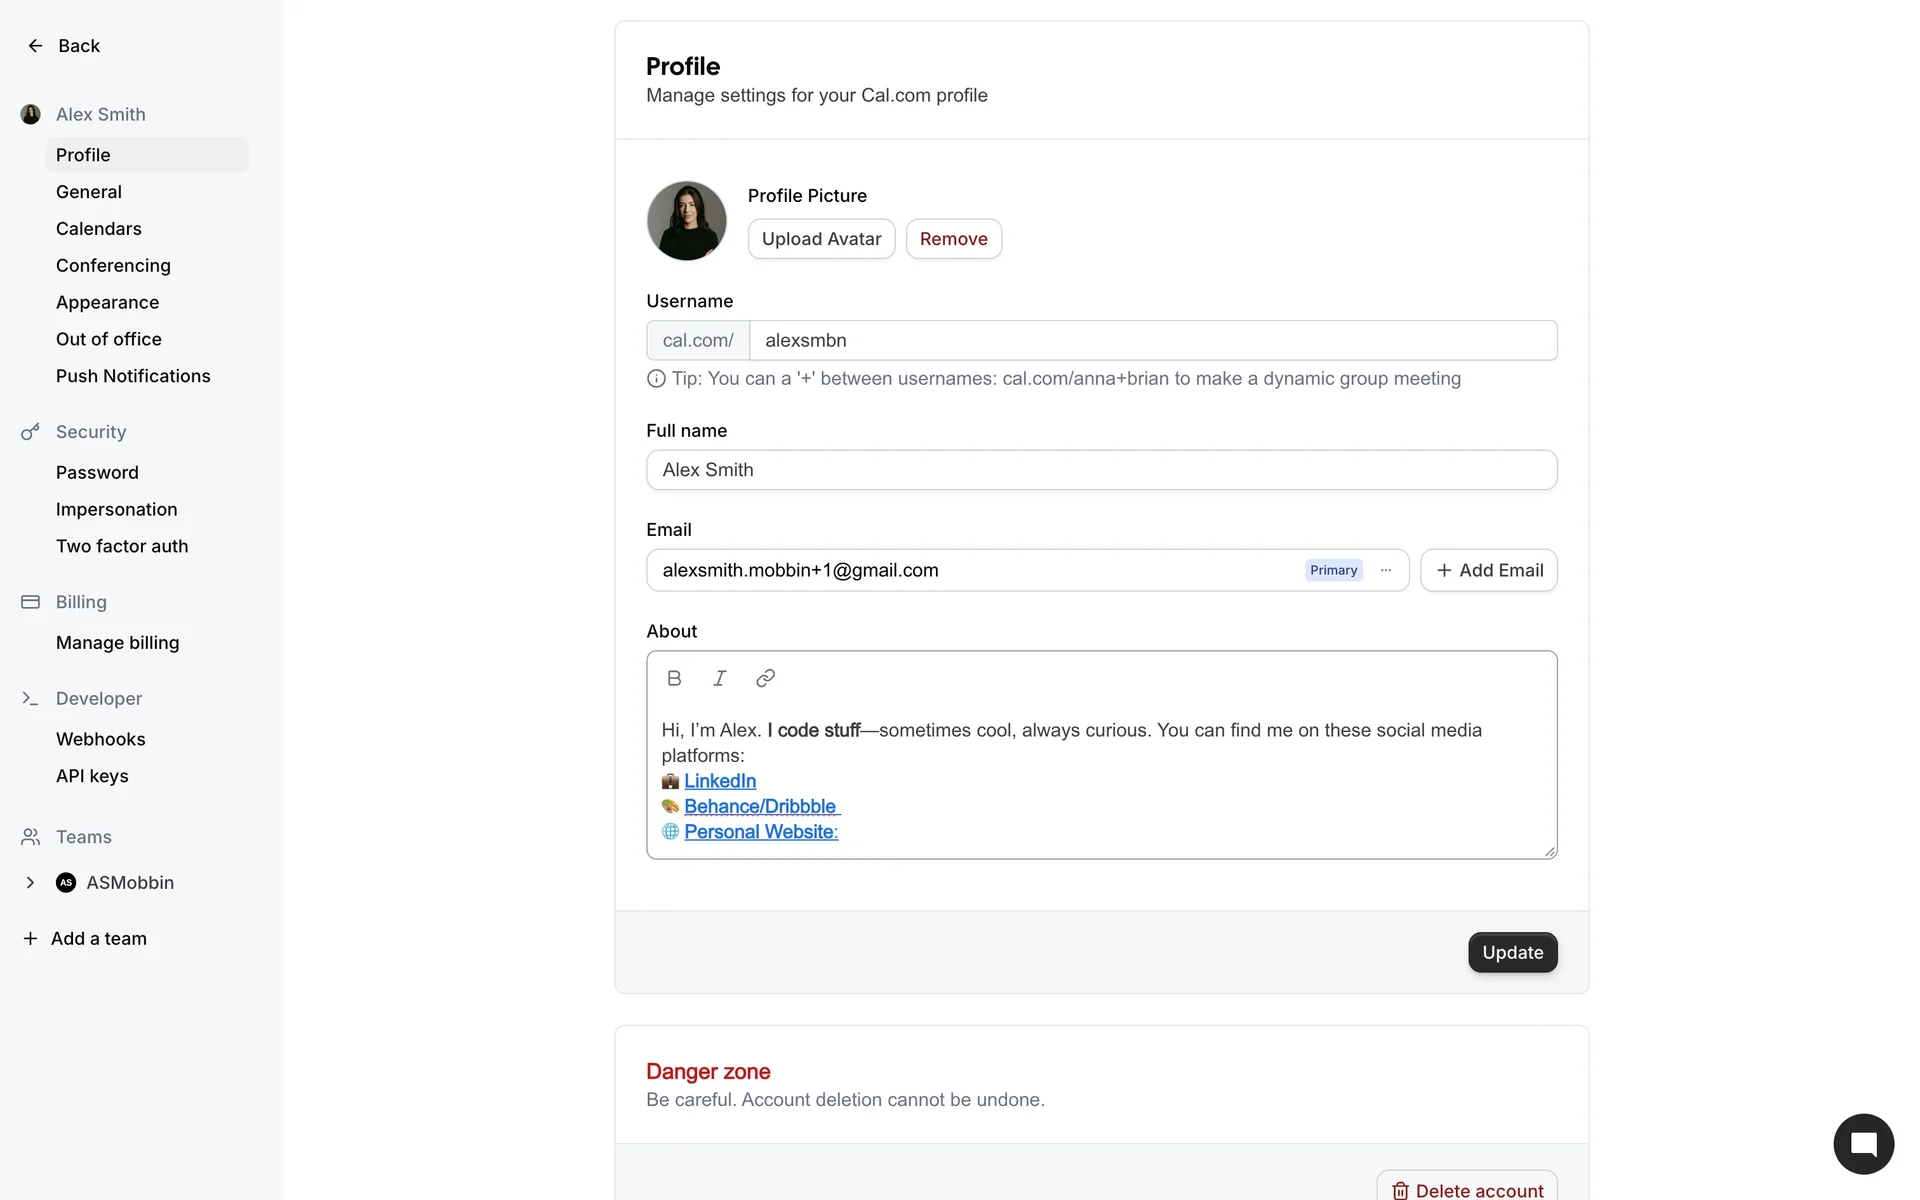Open the LinkedIn link in About

coord(720,781)
